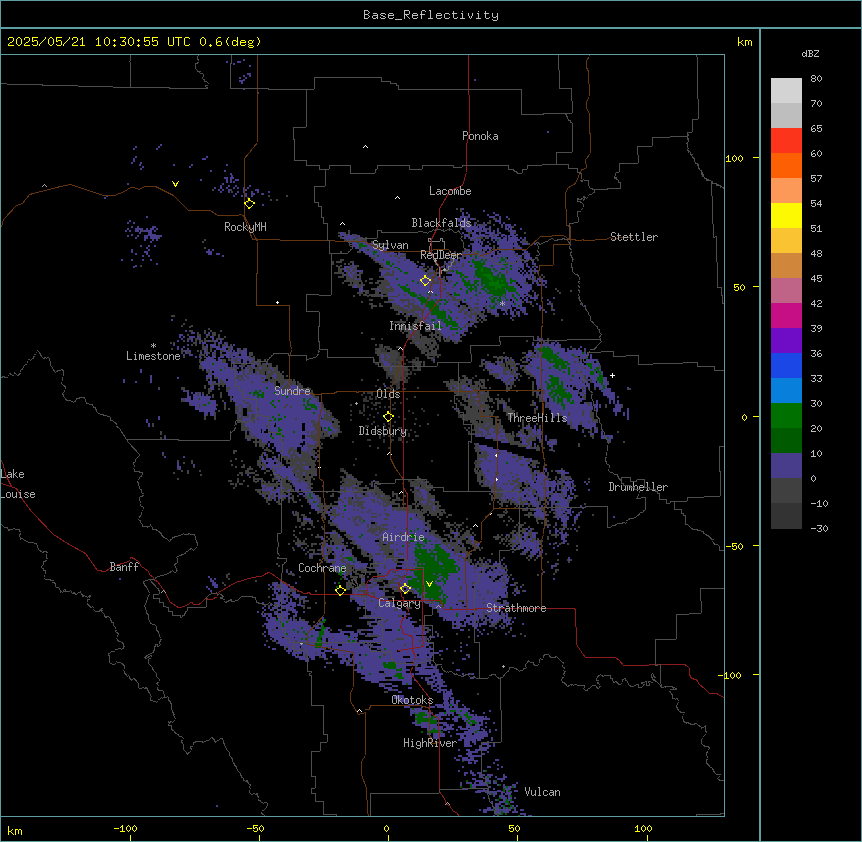Click the Limestone label
The image size is (862, 842).
[x=153, y=356]
